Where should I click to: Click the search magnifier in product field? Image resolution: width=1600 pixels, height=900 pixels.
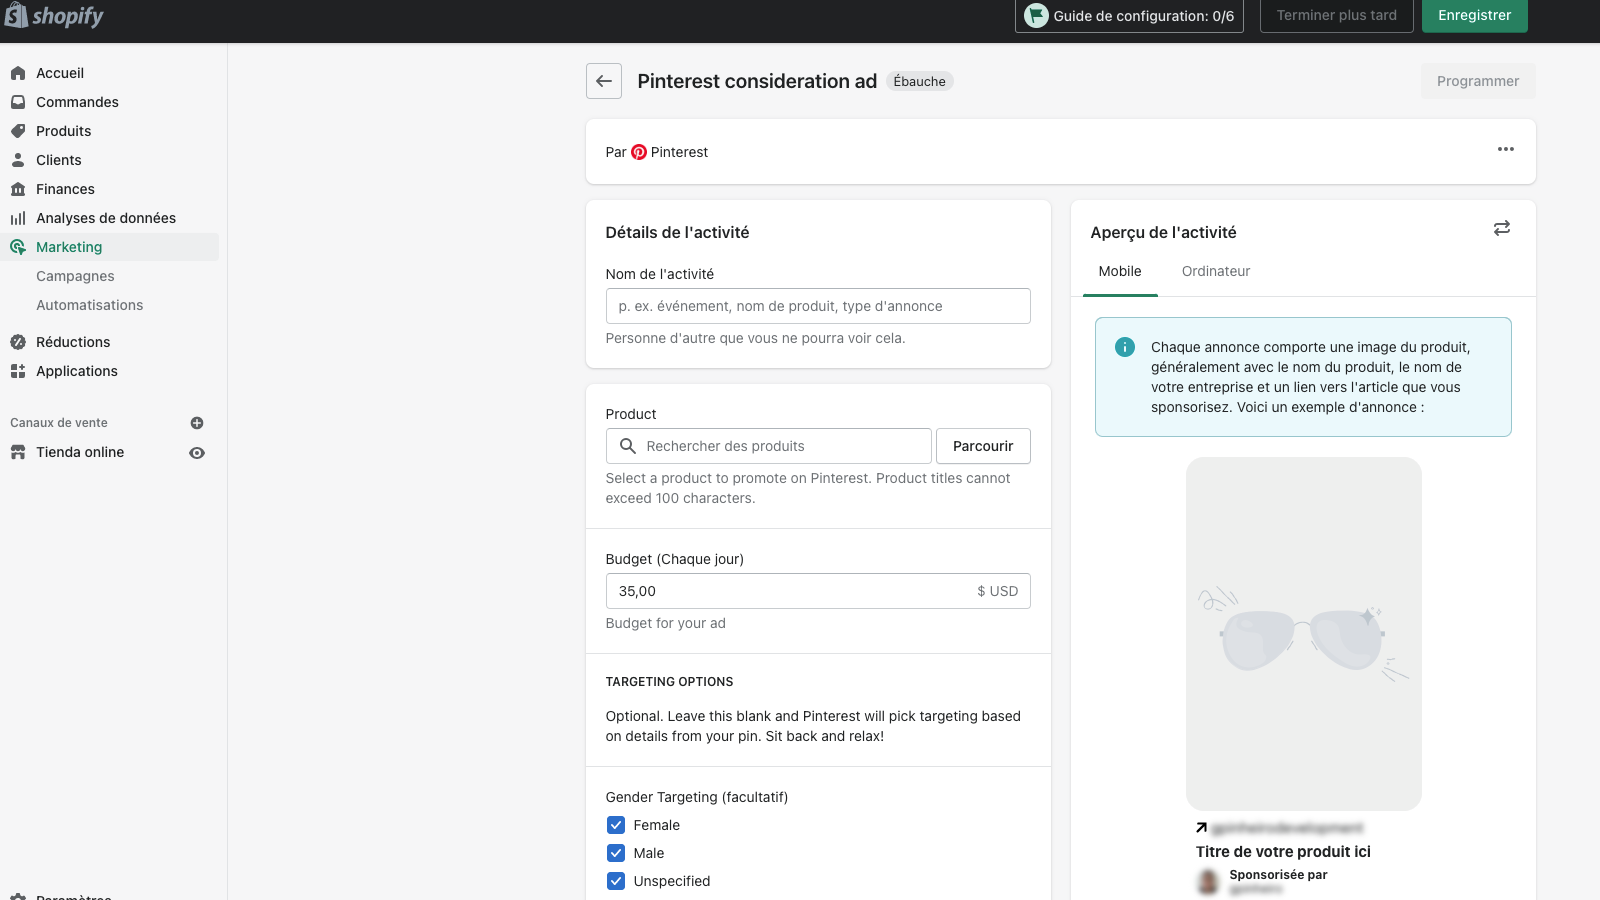point(628,446)
